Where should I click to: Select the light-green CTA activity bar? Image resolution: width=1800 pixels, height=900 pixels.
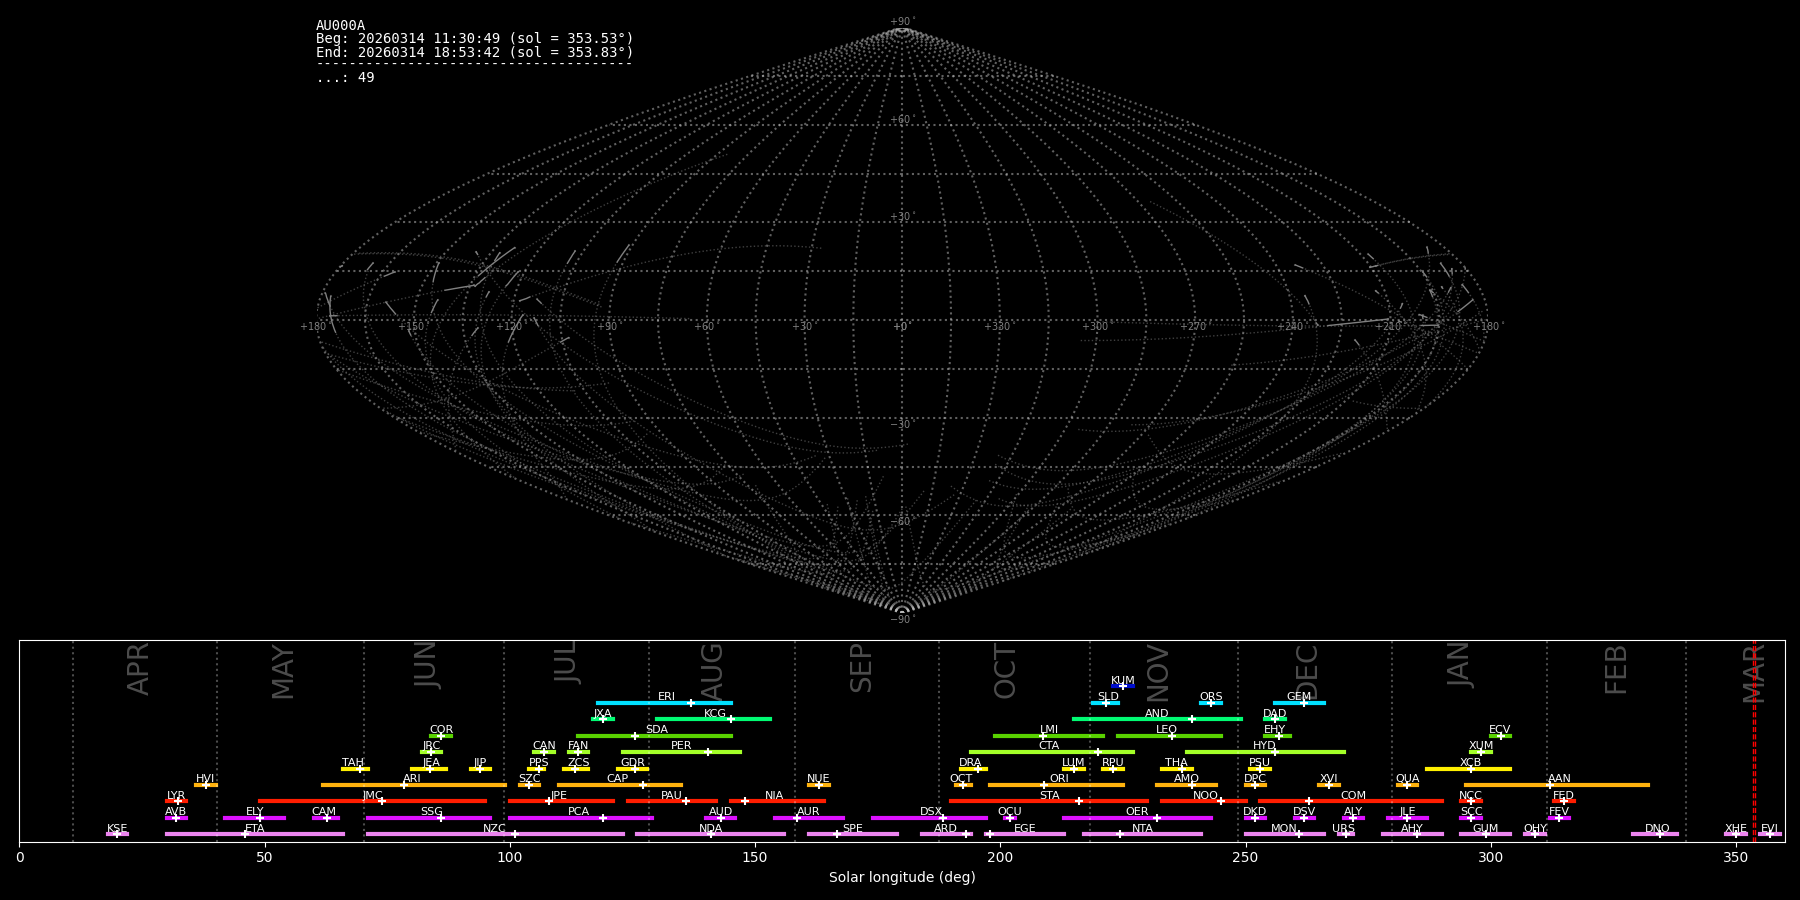click(x=1052, y=752)
